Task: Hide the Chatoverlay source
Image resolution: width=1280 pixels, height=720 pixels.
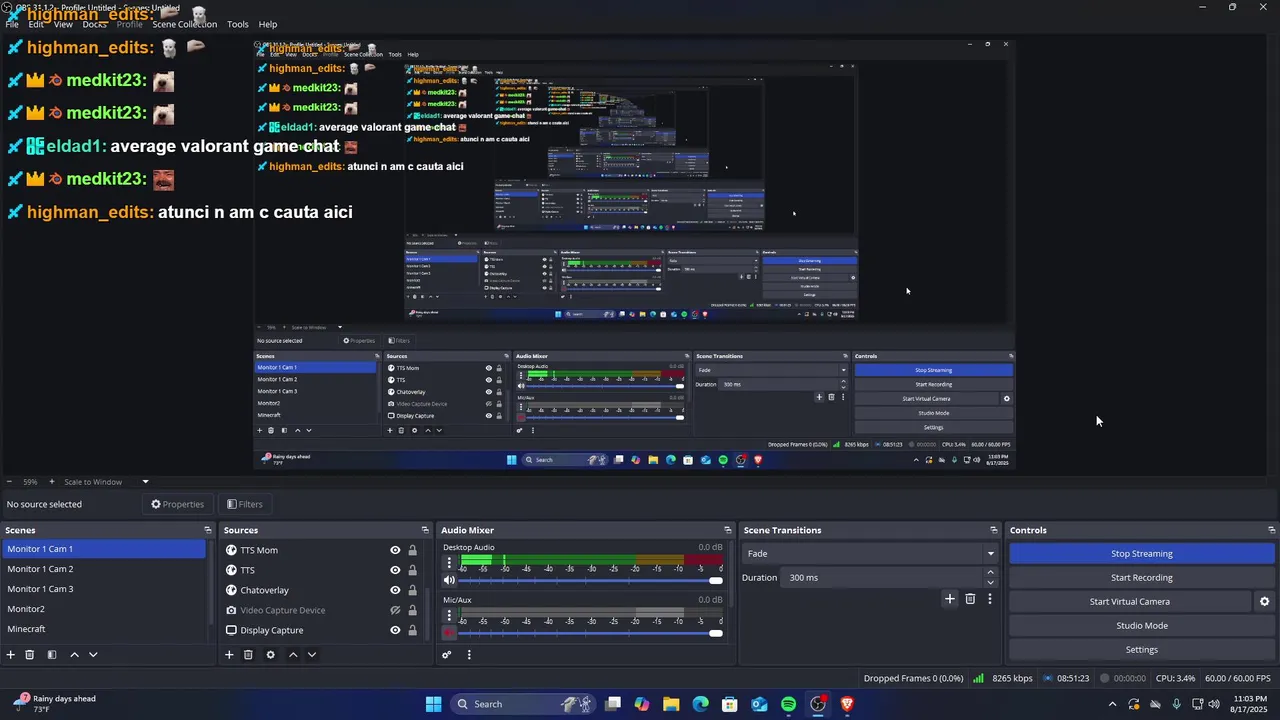Action: (395, 590)
